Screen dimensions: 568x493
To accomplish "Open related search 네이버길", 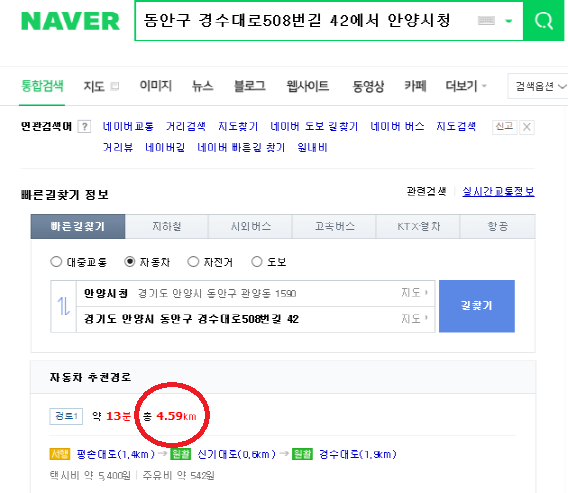I will (x=165, y=147).
